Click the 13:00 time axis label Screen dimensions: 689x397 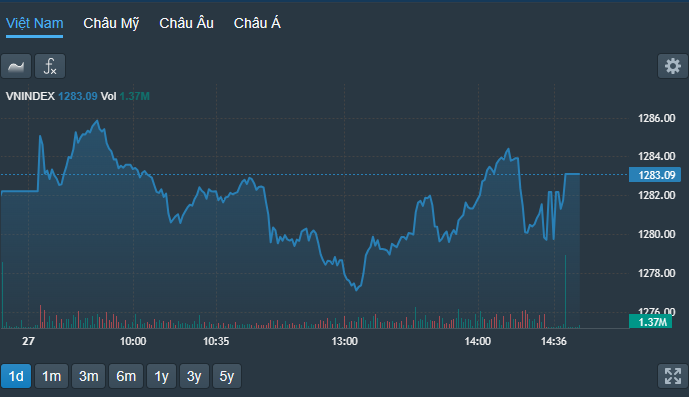(344, 341)
